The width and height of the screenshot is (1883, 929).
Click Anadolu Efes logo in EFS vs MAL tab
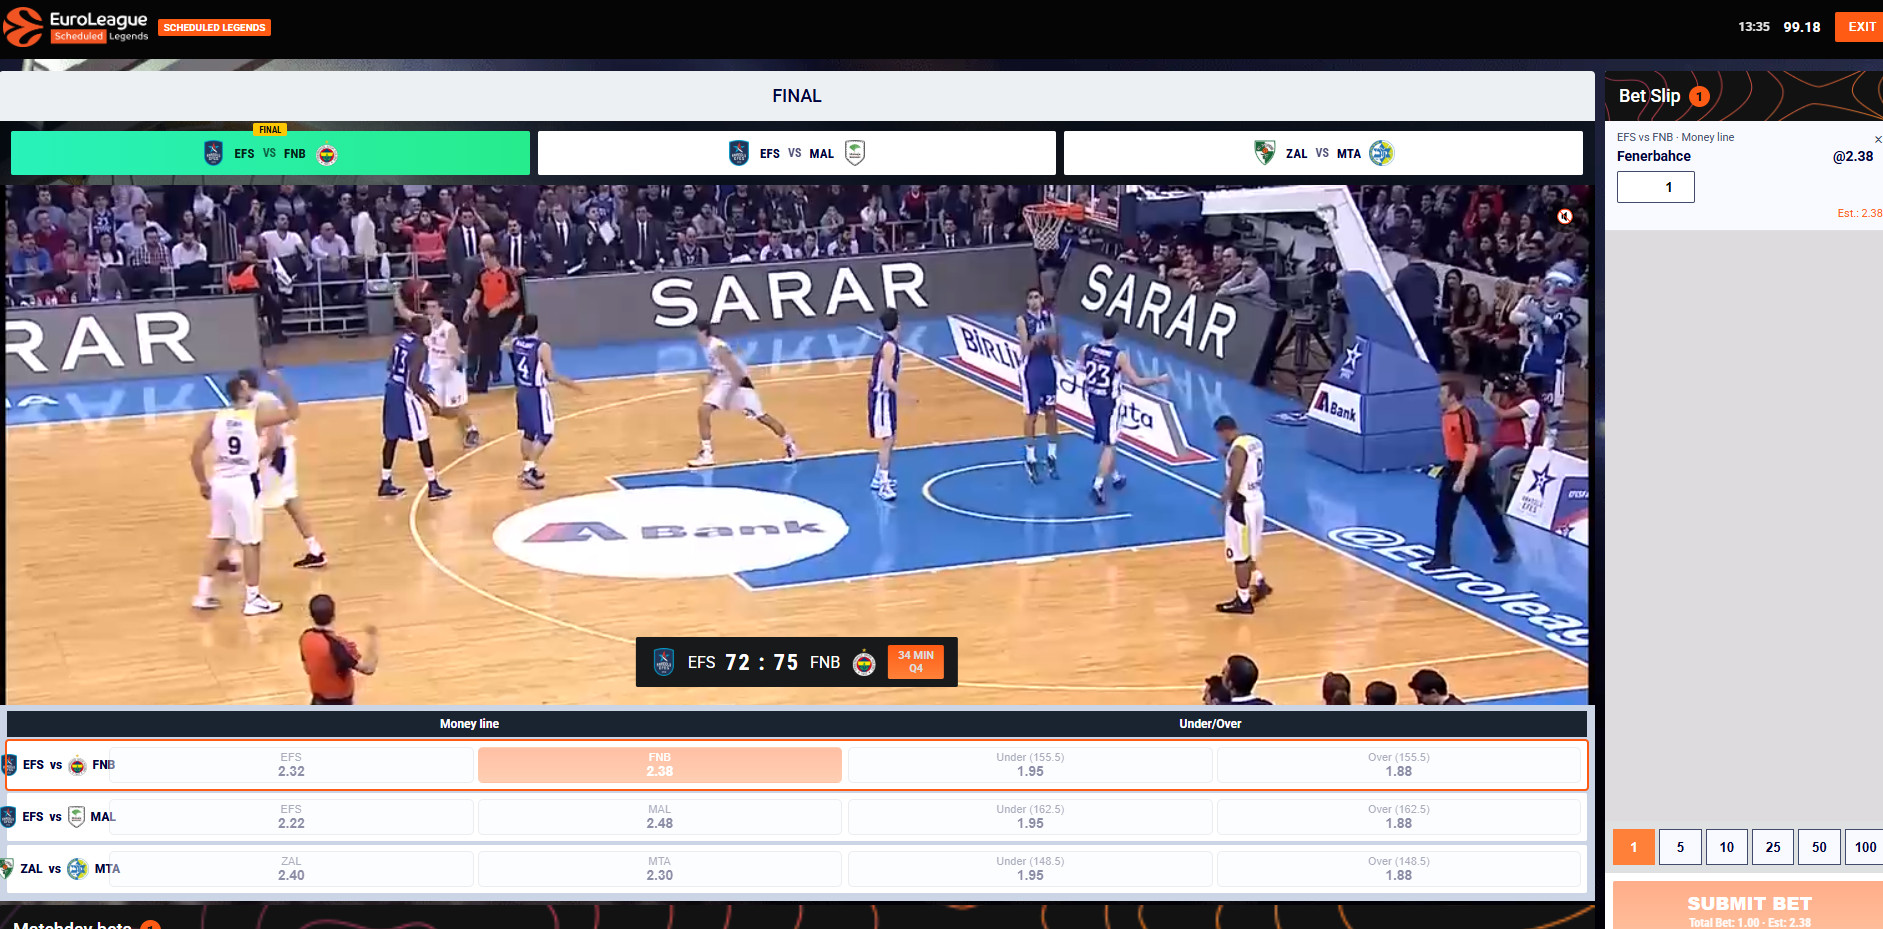(739, 153)
